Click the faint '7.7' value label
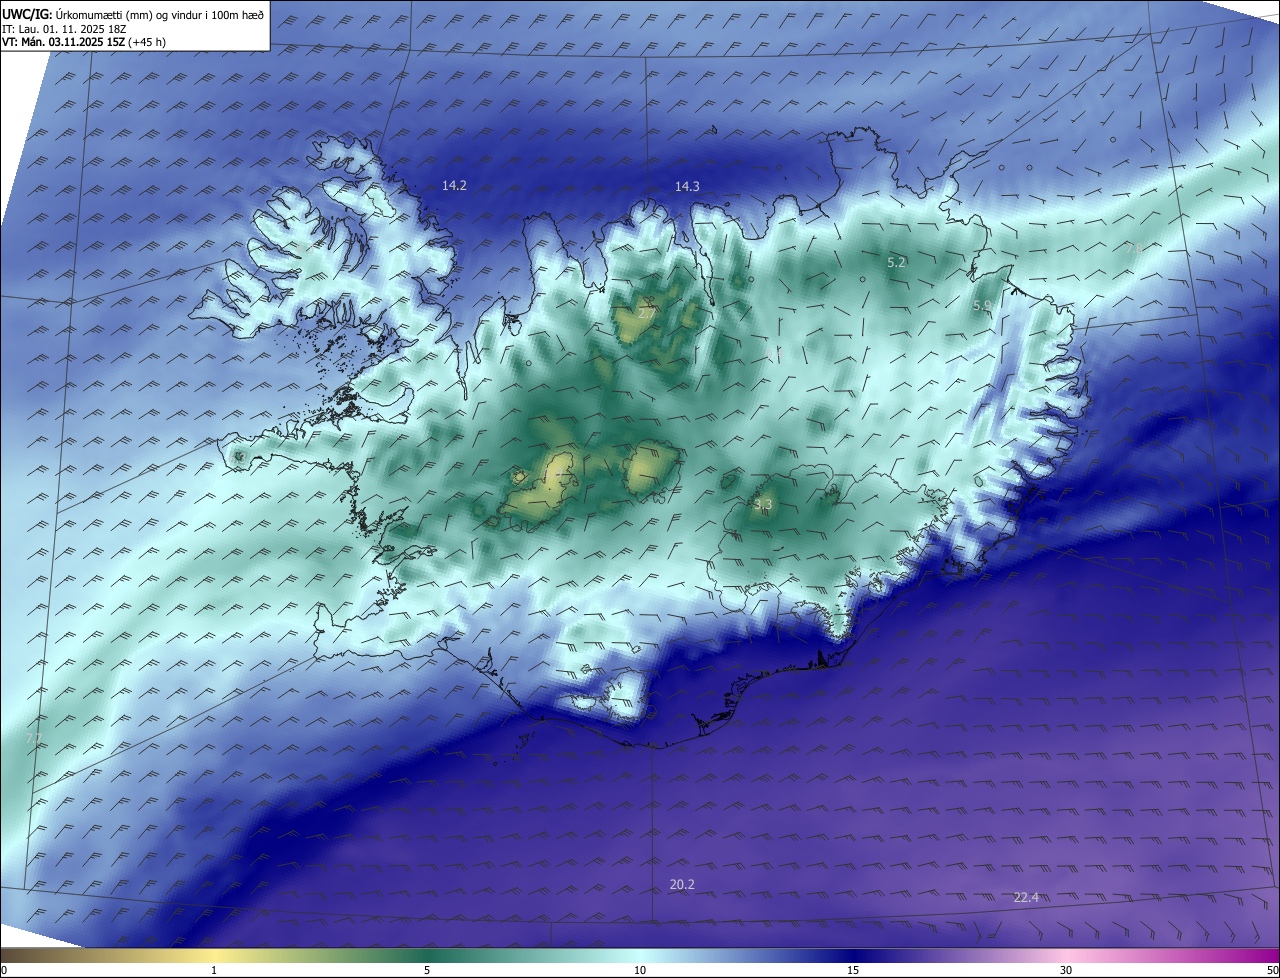The width and height of the screenshot is (1280, 978). (33, 738)
